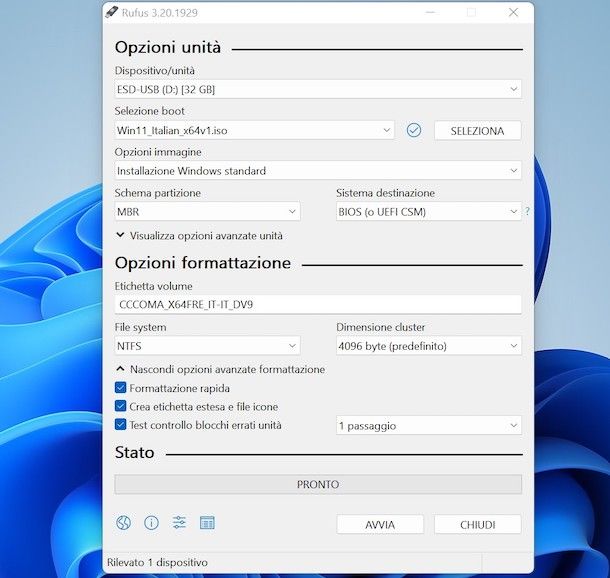This screenshot has width=610, height=578.
Task: Click the Dispositivo/unità label
Action: click(x=154, y=70)
